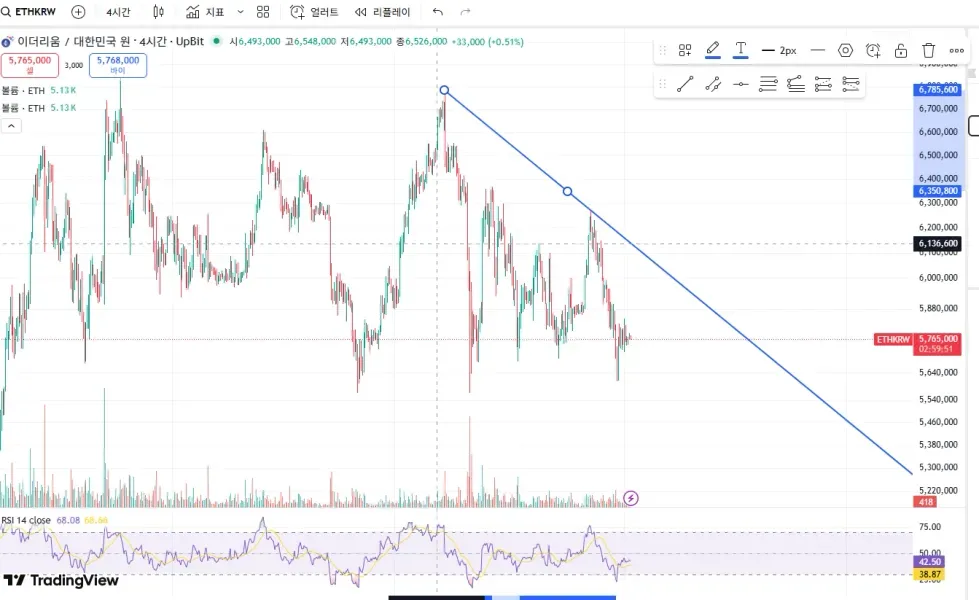Select the parallel channel drawing tool
Image resolution: width=979 pixels, height=600 pixels.
[713, 84]
